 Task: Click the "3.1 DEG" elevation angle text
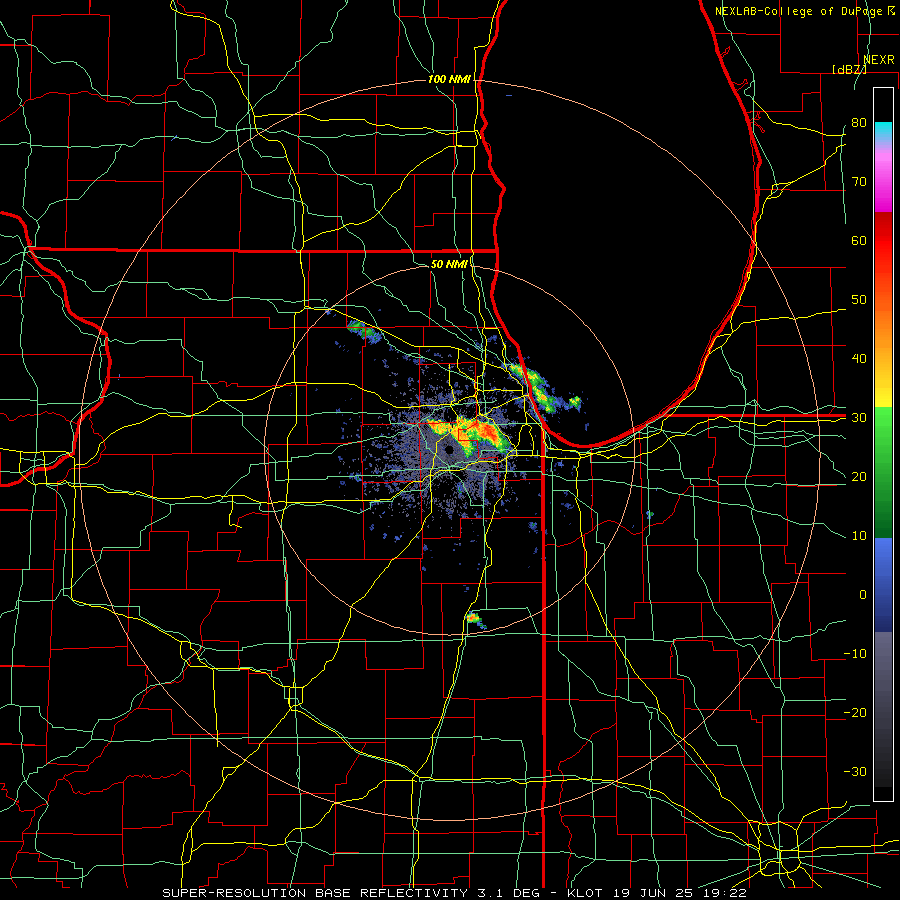point(508,893)
